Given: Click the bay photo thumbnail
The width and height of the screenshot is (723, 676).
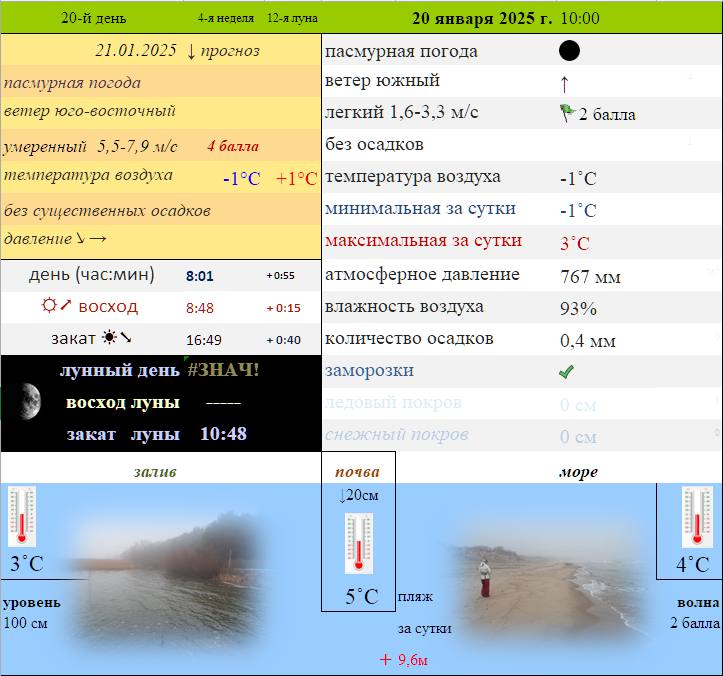Looking at the screenshot, I should (170, 582).
